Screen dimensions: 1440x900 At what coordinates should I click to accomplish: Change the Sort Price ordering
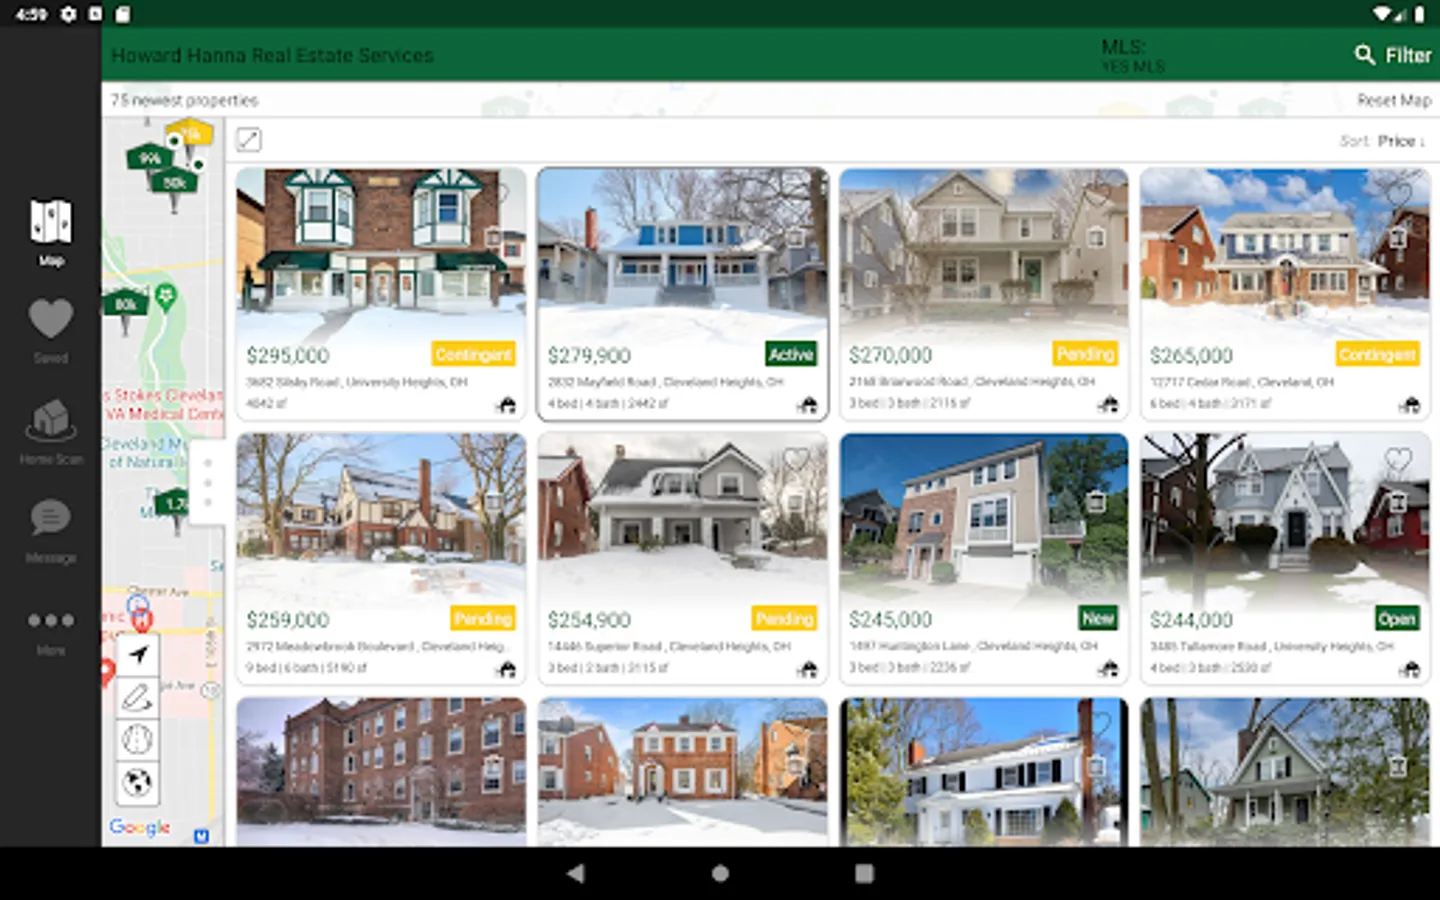[x=1383, y=141]
